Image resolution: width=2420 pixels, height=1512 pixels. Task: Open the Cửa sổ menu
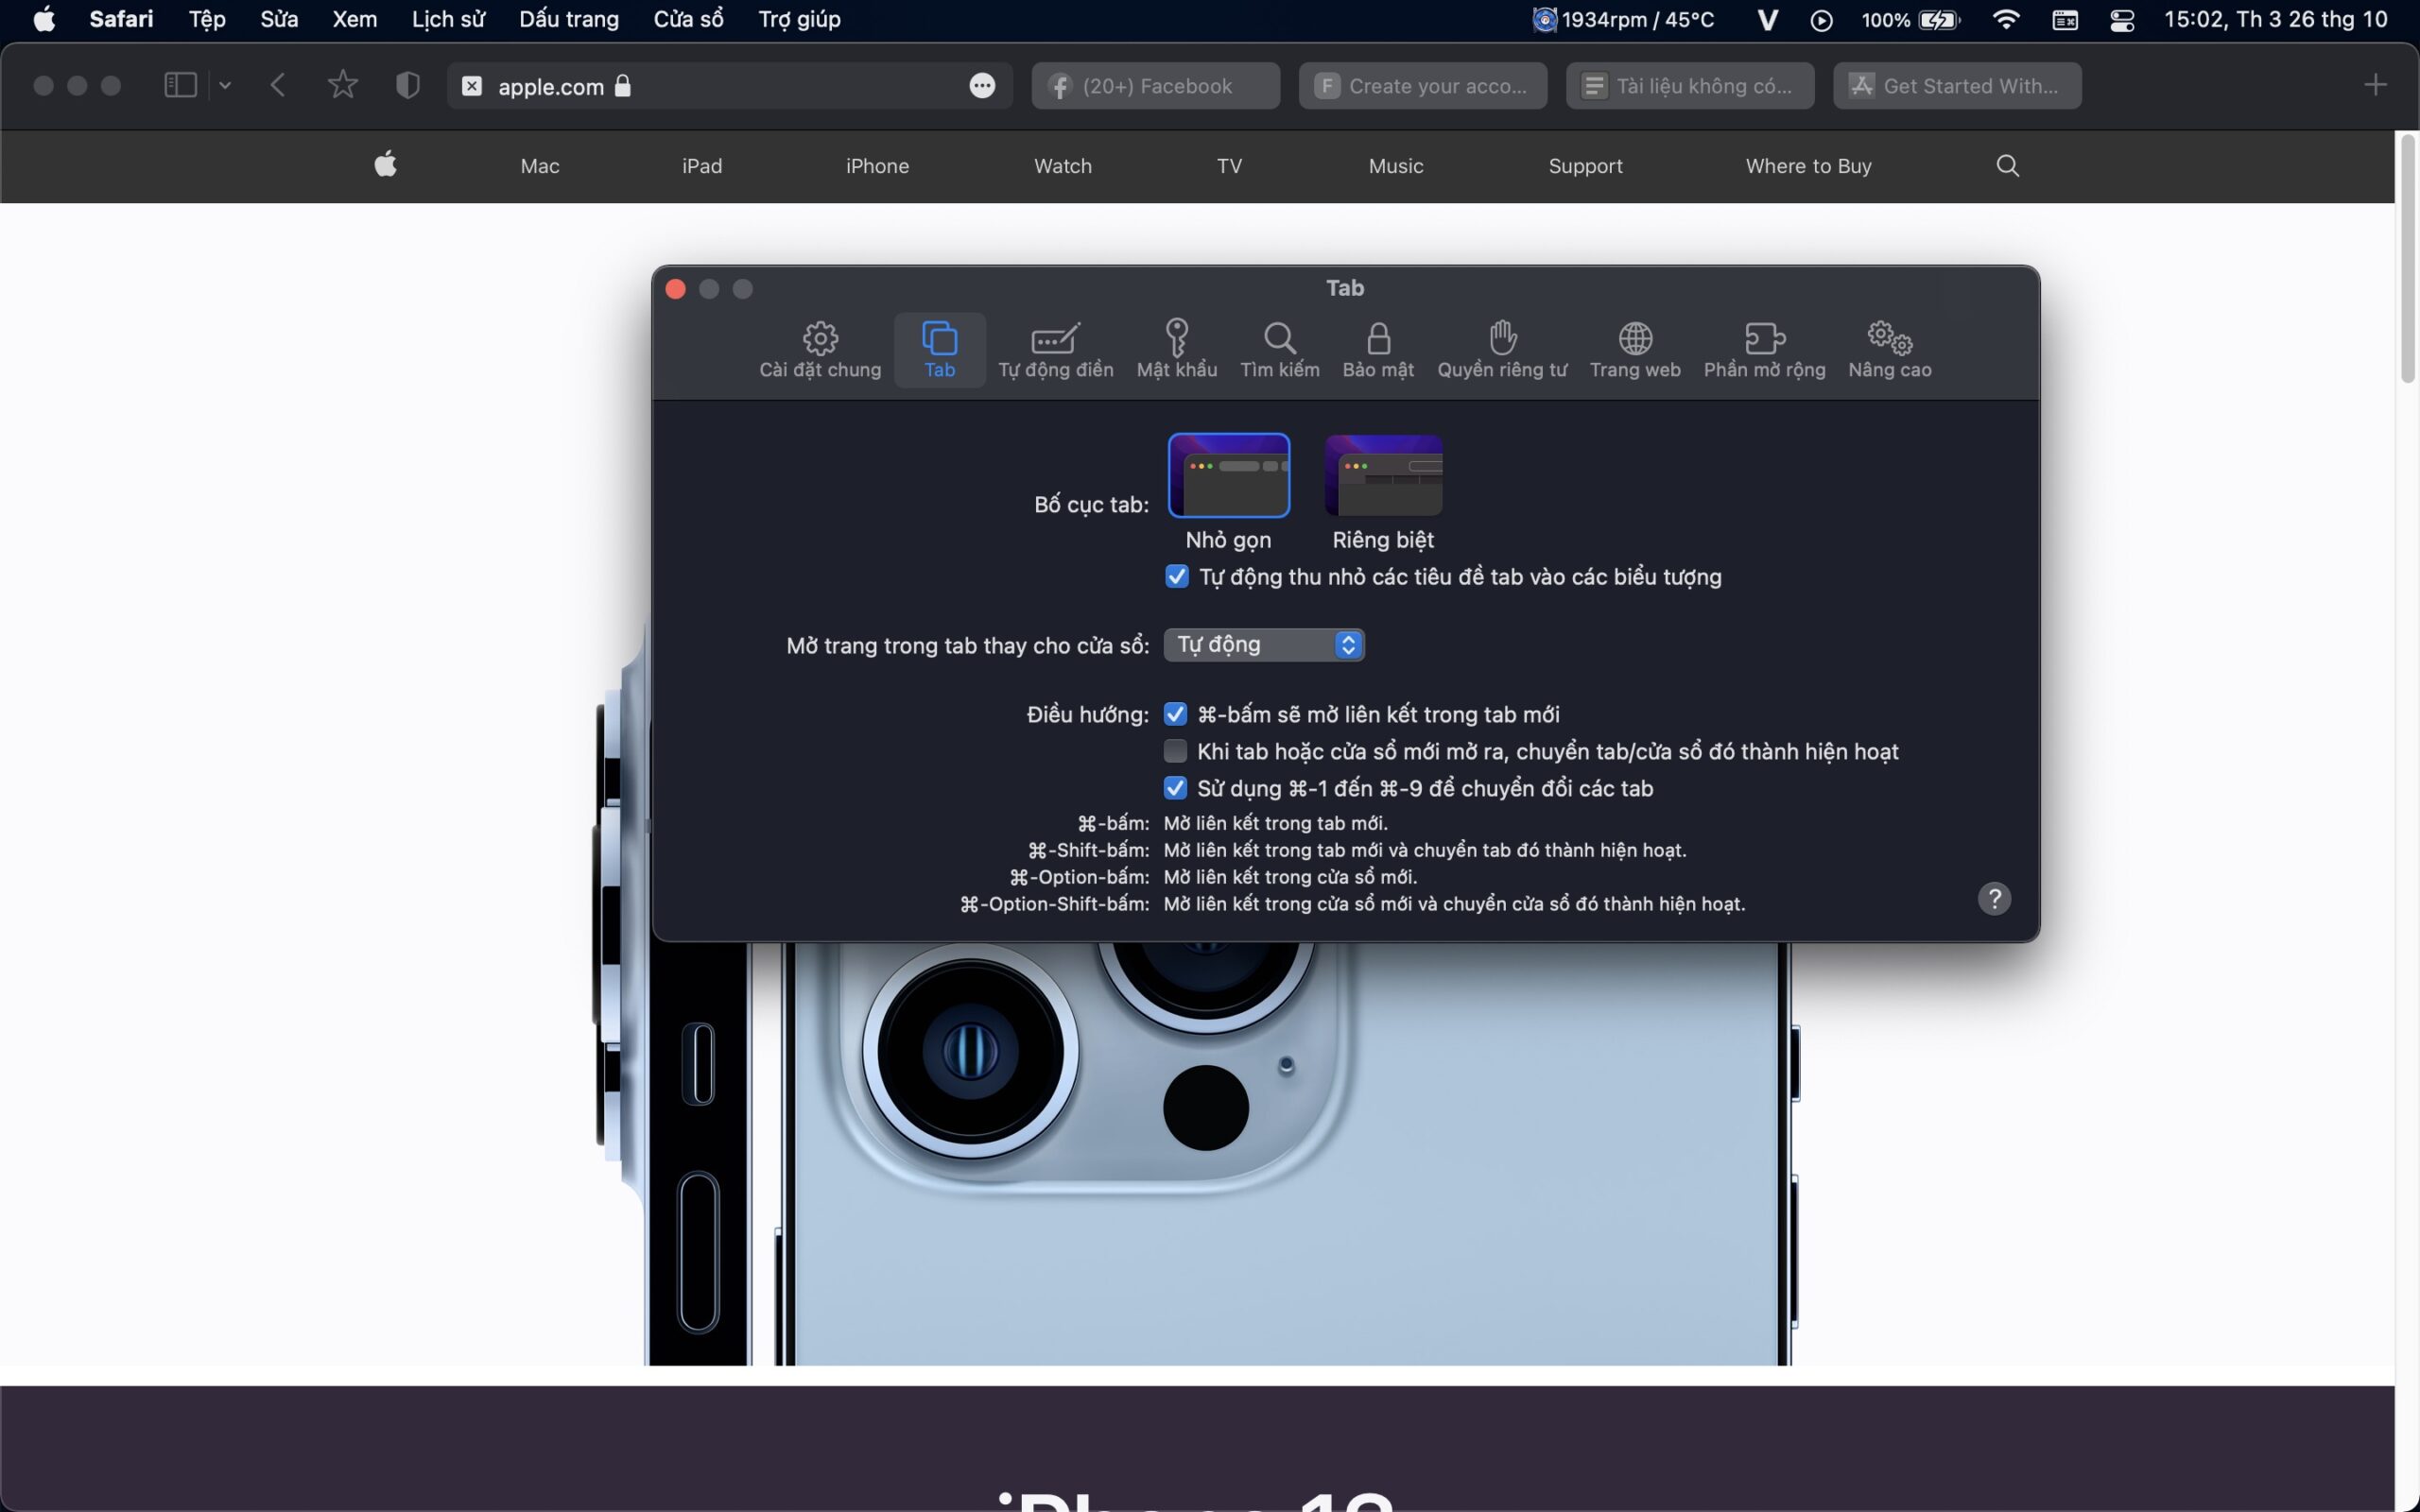(688, 19)
